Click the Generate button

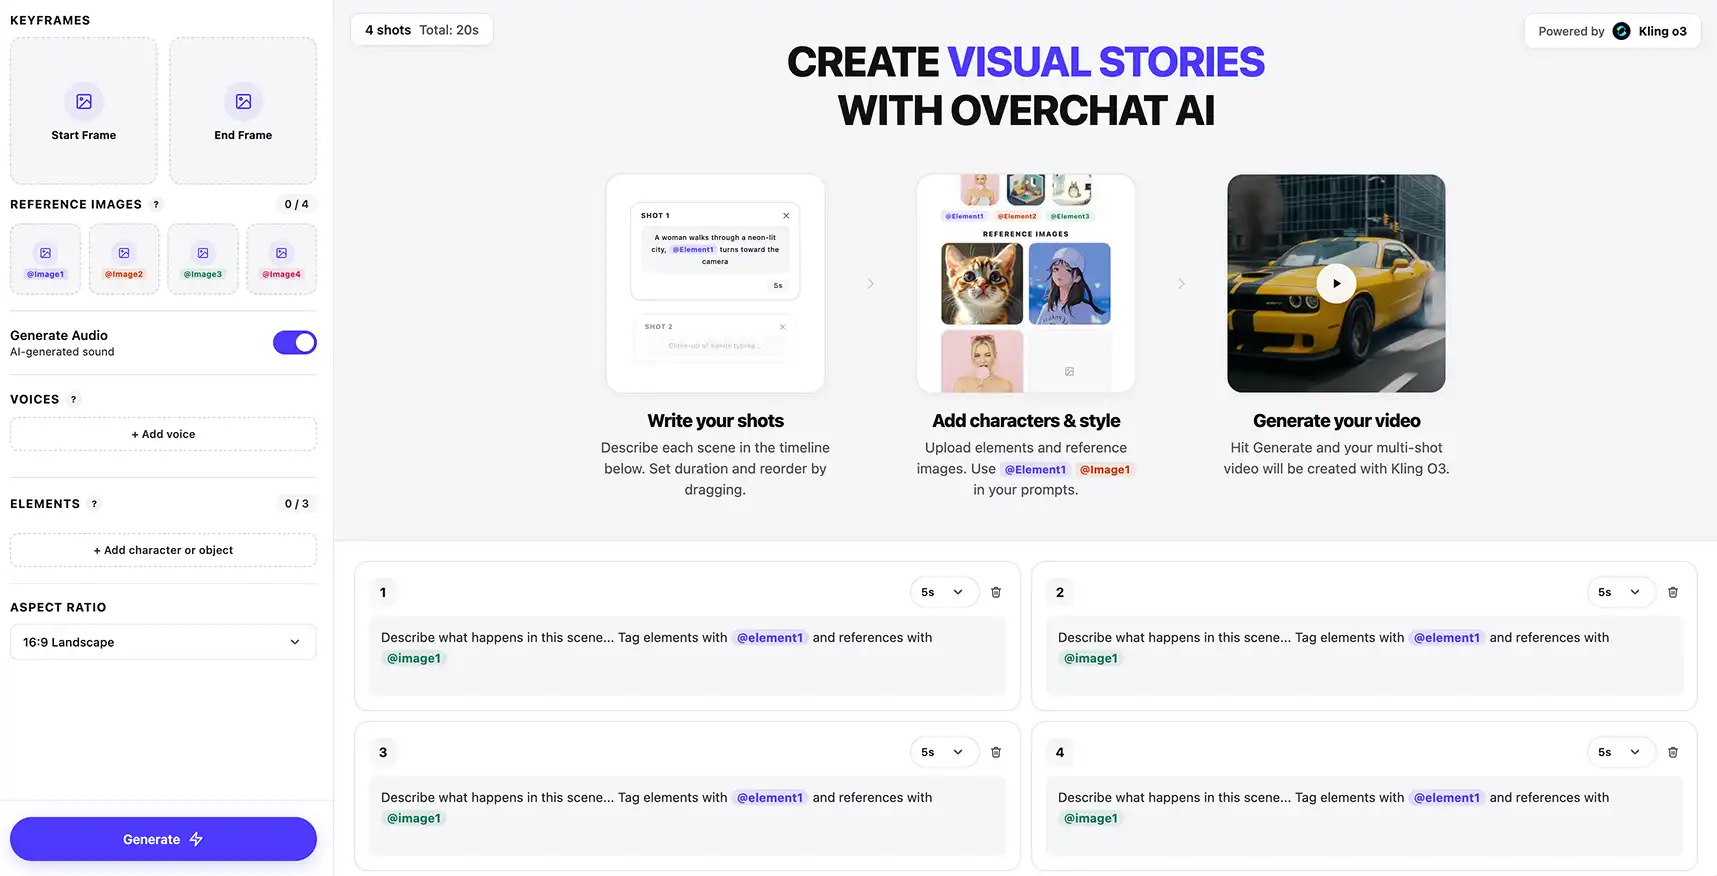(x=163, y=839)
